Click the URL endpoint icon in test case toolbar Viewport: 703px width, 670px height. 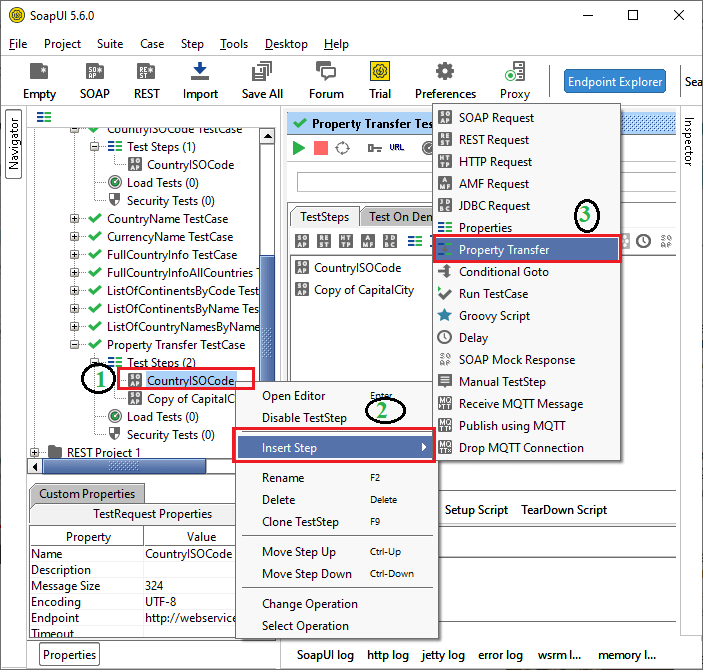(397, 147)
